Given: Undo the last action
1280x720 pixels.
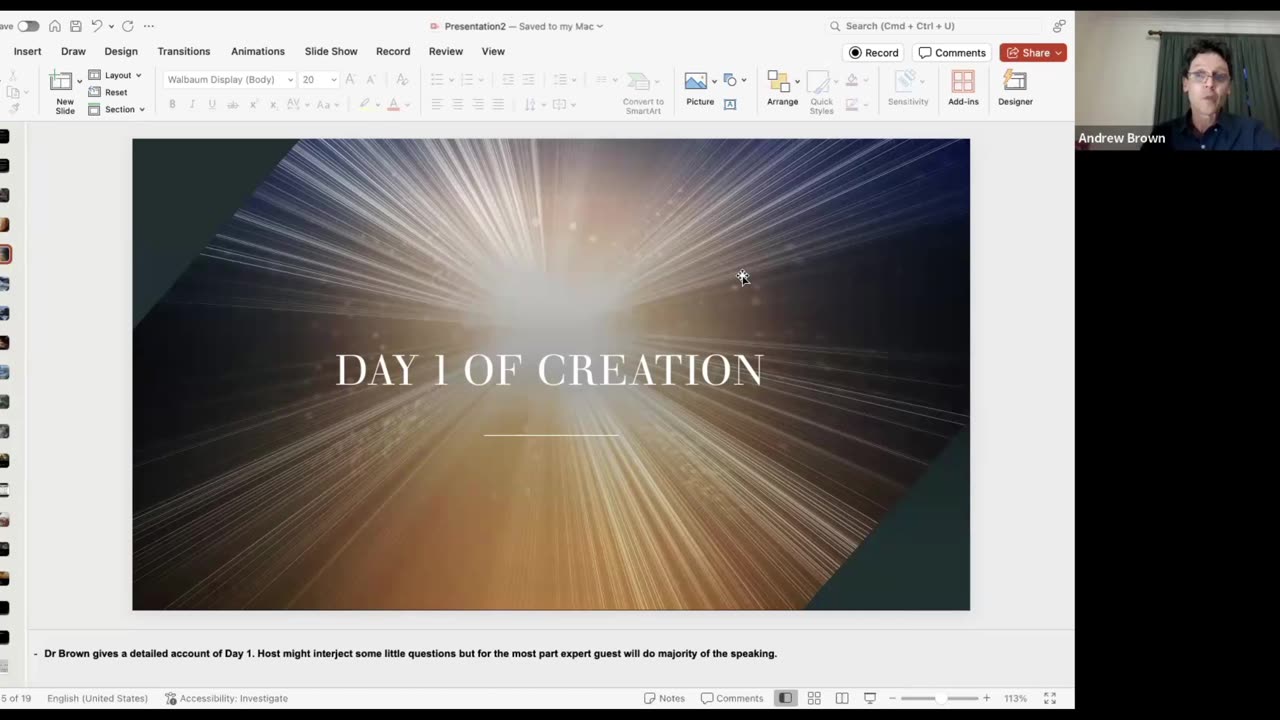Looking at the screenshot, I should [x=97, y=26].
